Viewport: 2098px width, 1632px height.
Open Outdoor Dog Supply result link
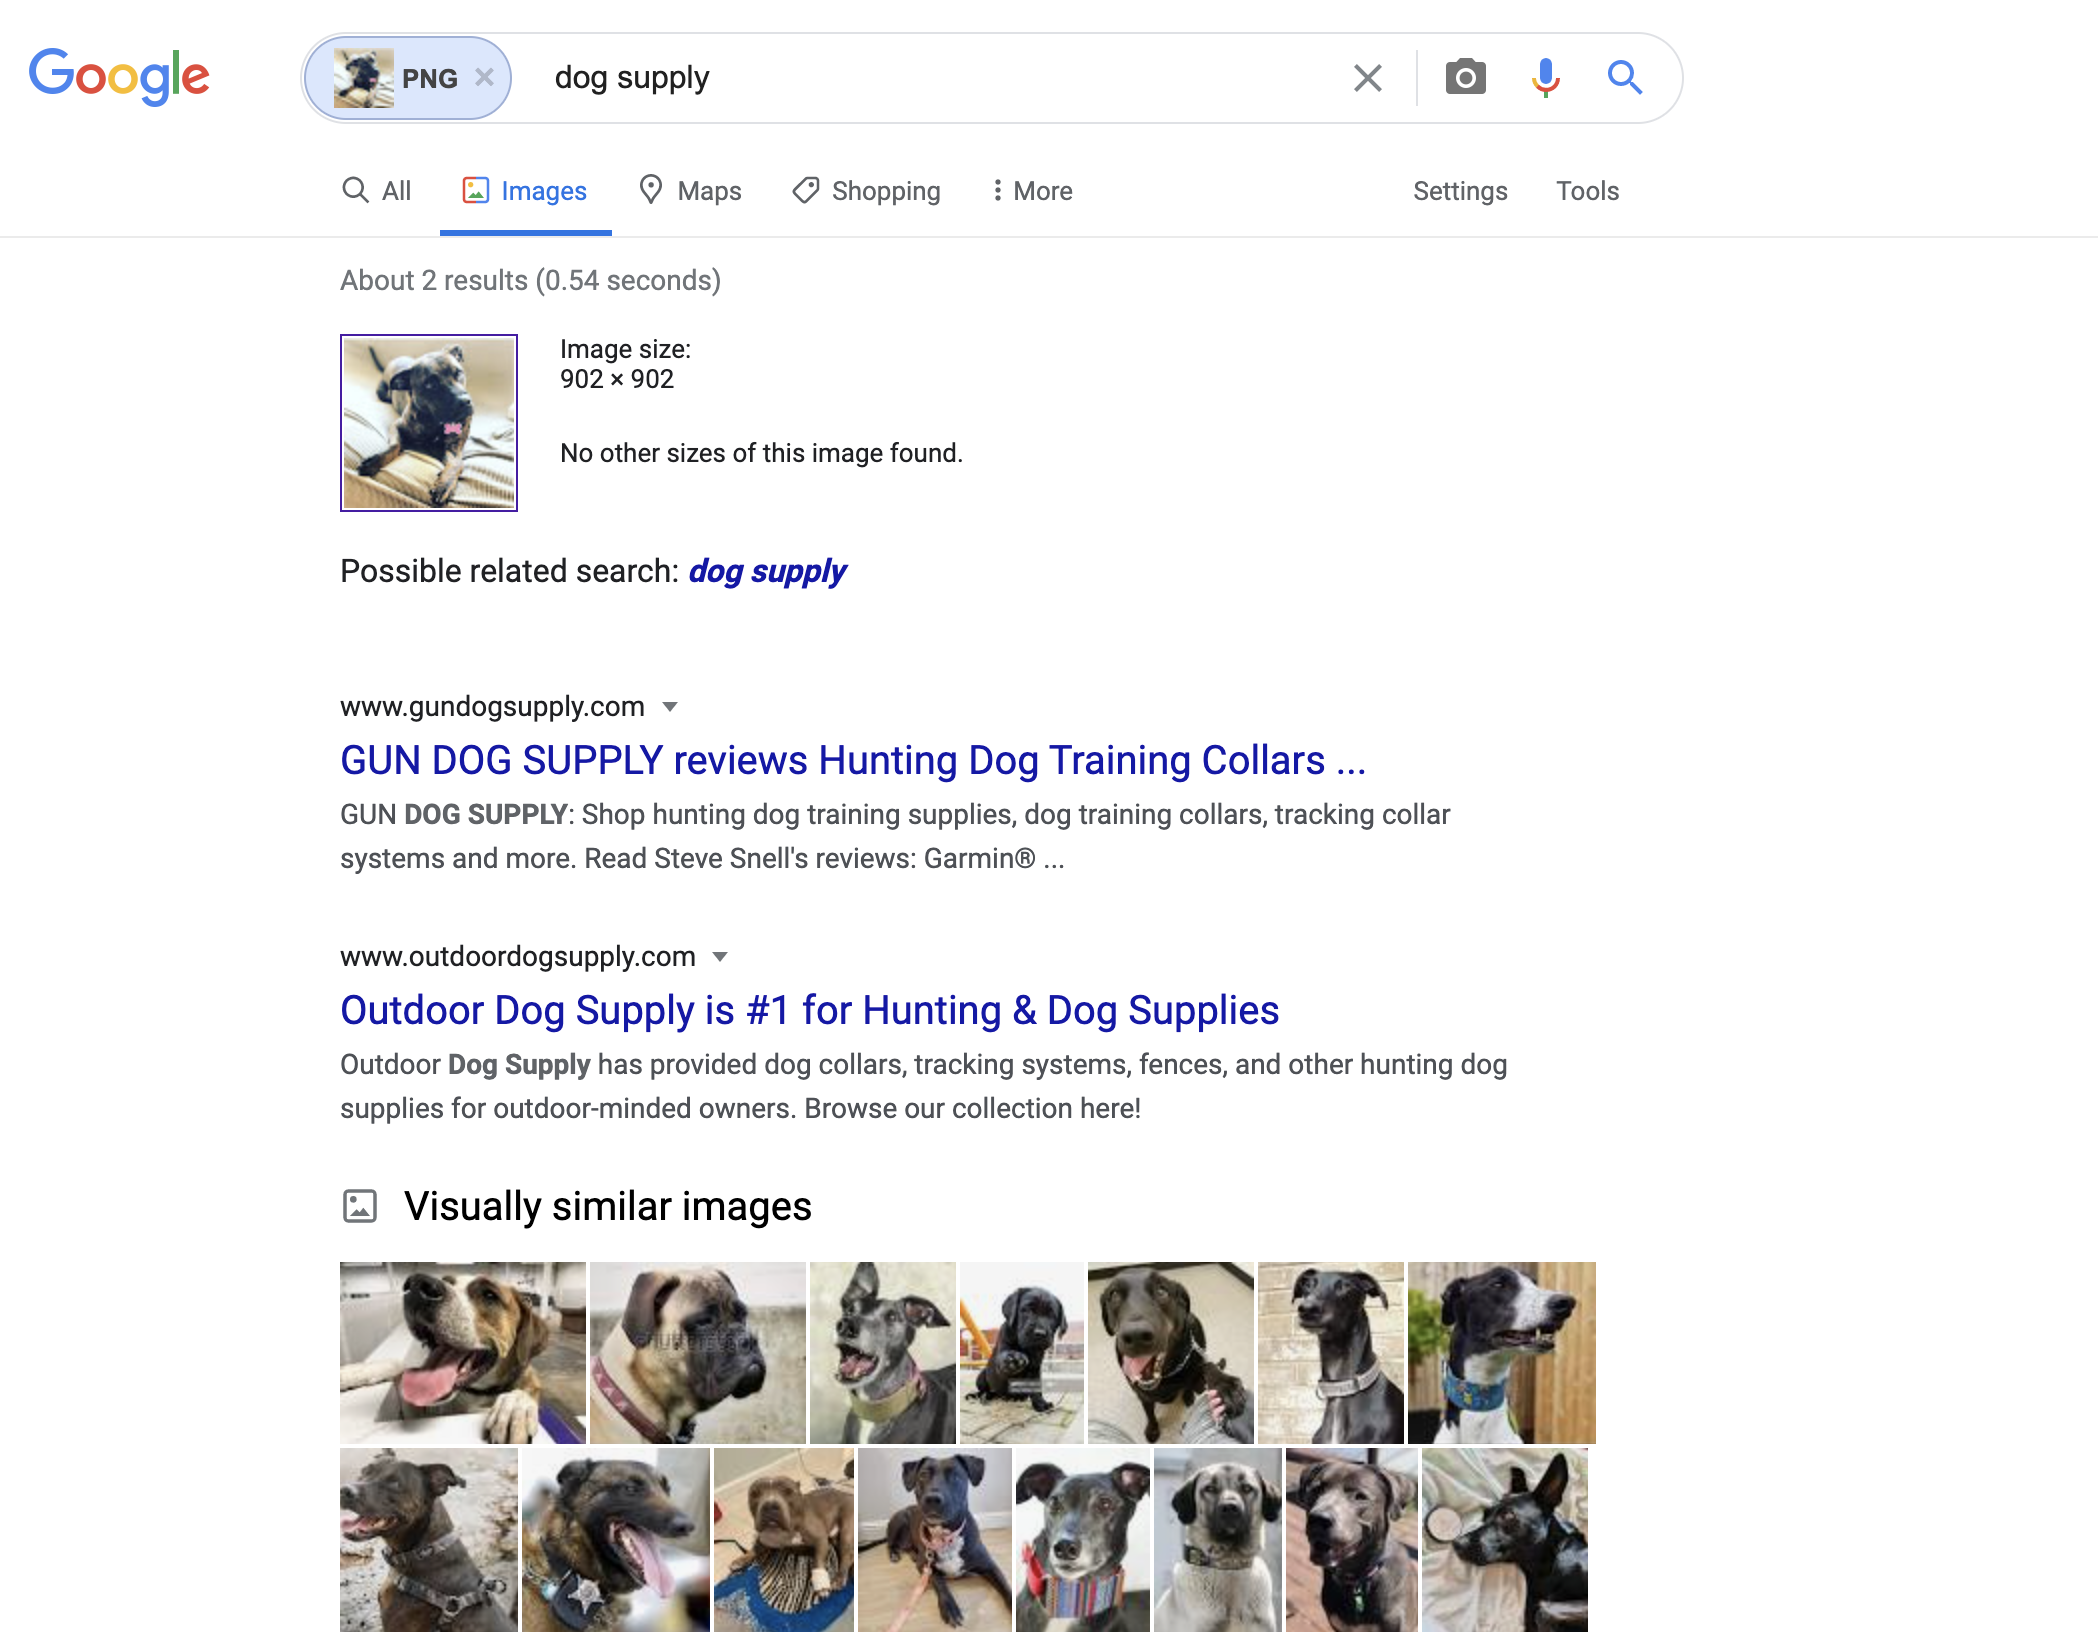(809, 1010)
